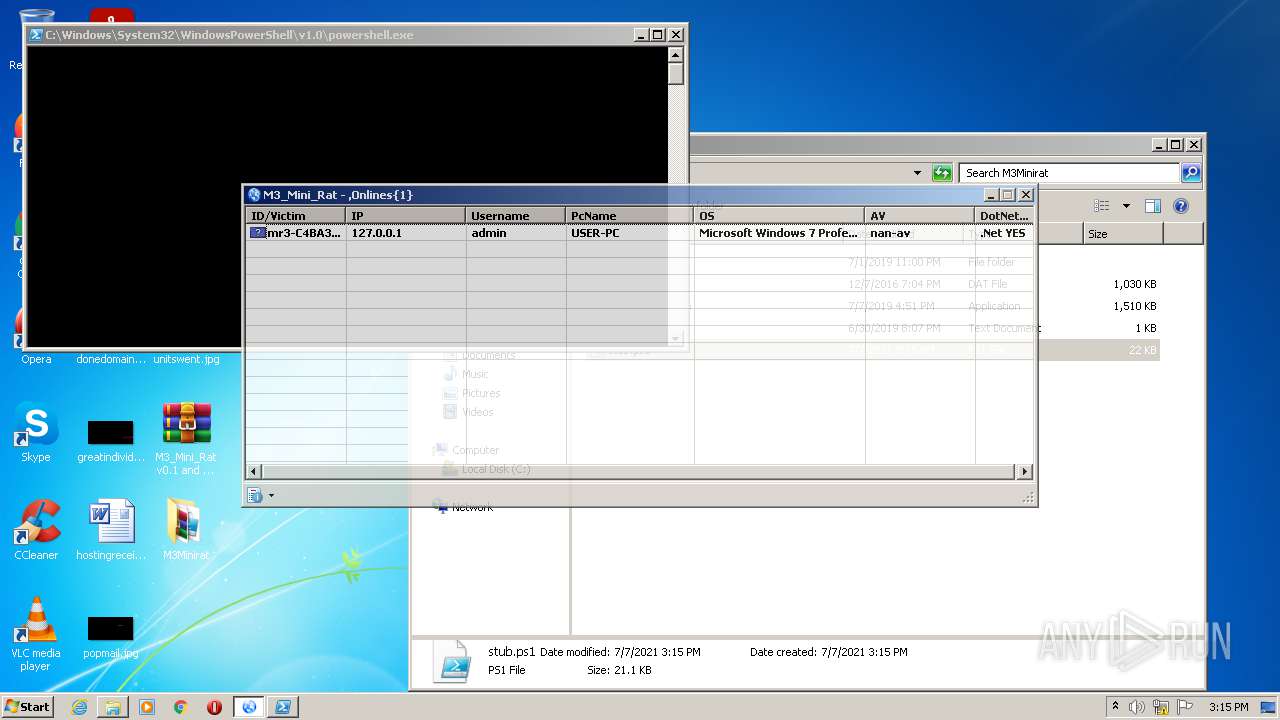Click M3_Mini_Rat horizontal scrollbar right arrow
1280x720 pixels.
[1025, 471]
